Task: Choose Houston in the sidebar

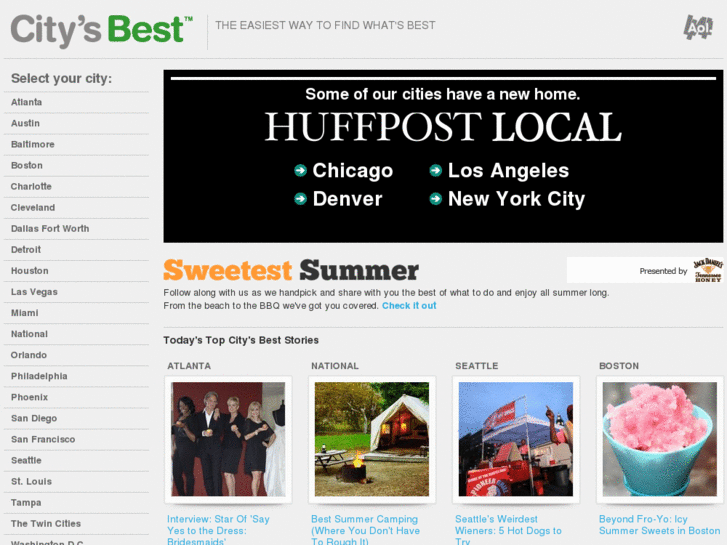Action: coord(30,271)
